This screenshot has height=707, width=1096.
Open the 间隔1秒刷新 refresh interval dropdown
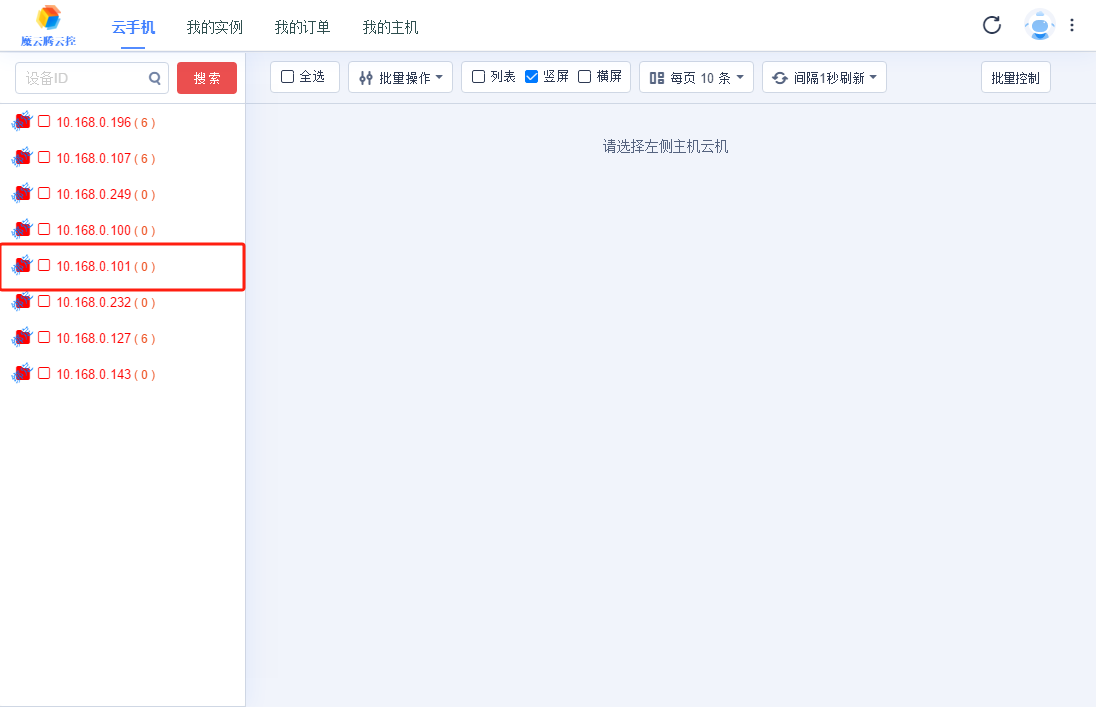click(x=824, y=77)
